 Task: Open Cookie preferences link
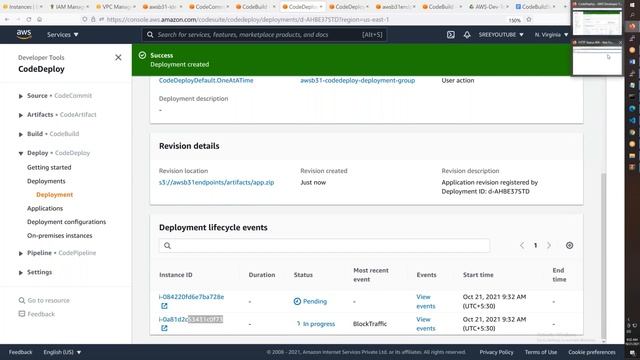click(592, 352)
